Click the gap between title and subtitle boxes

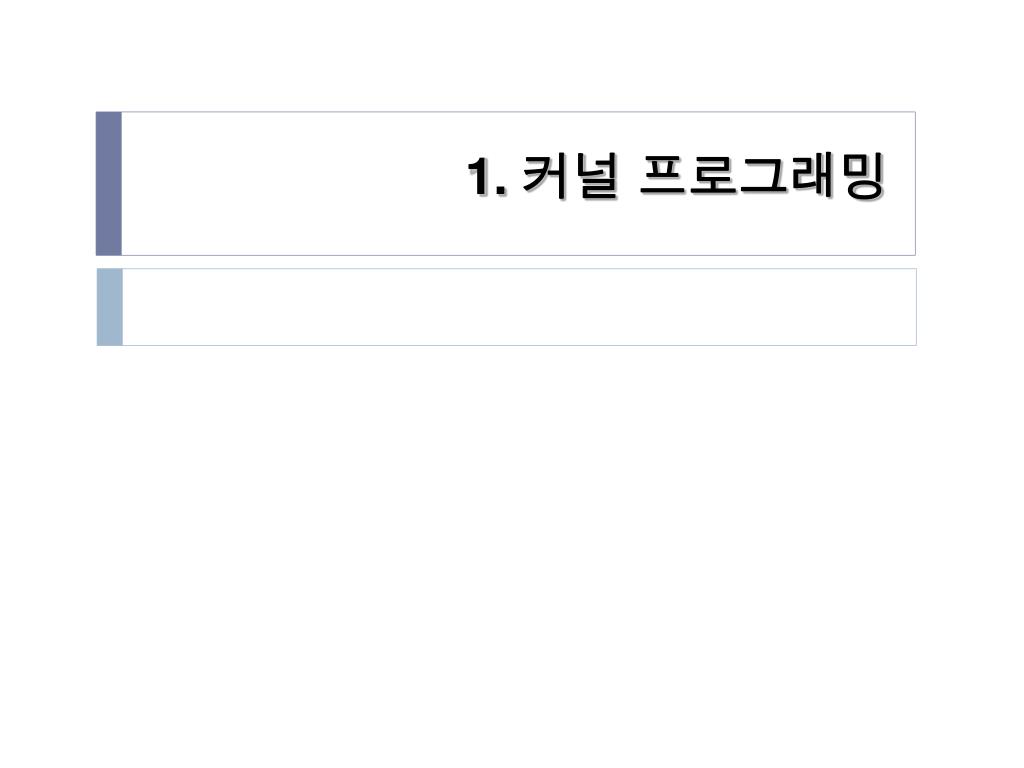(506, 262)
